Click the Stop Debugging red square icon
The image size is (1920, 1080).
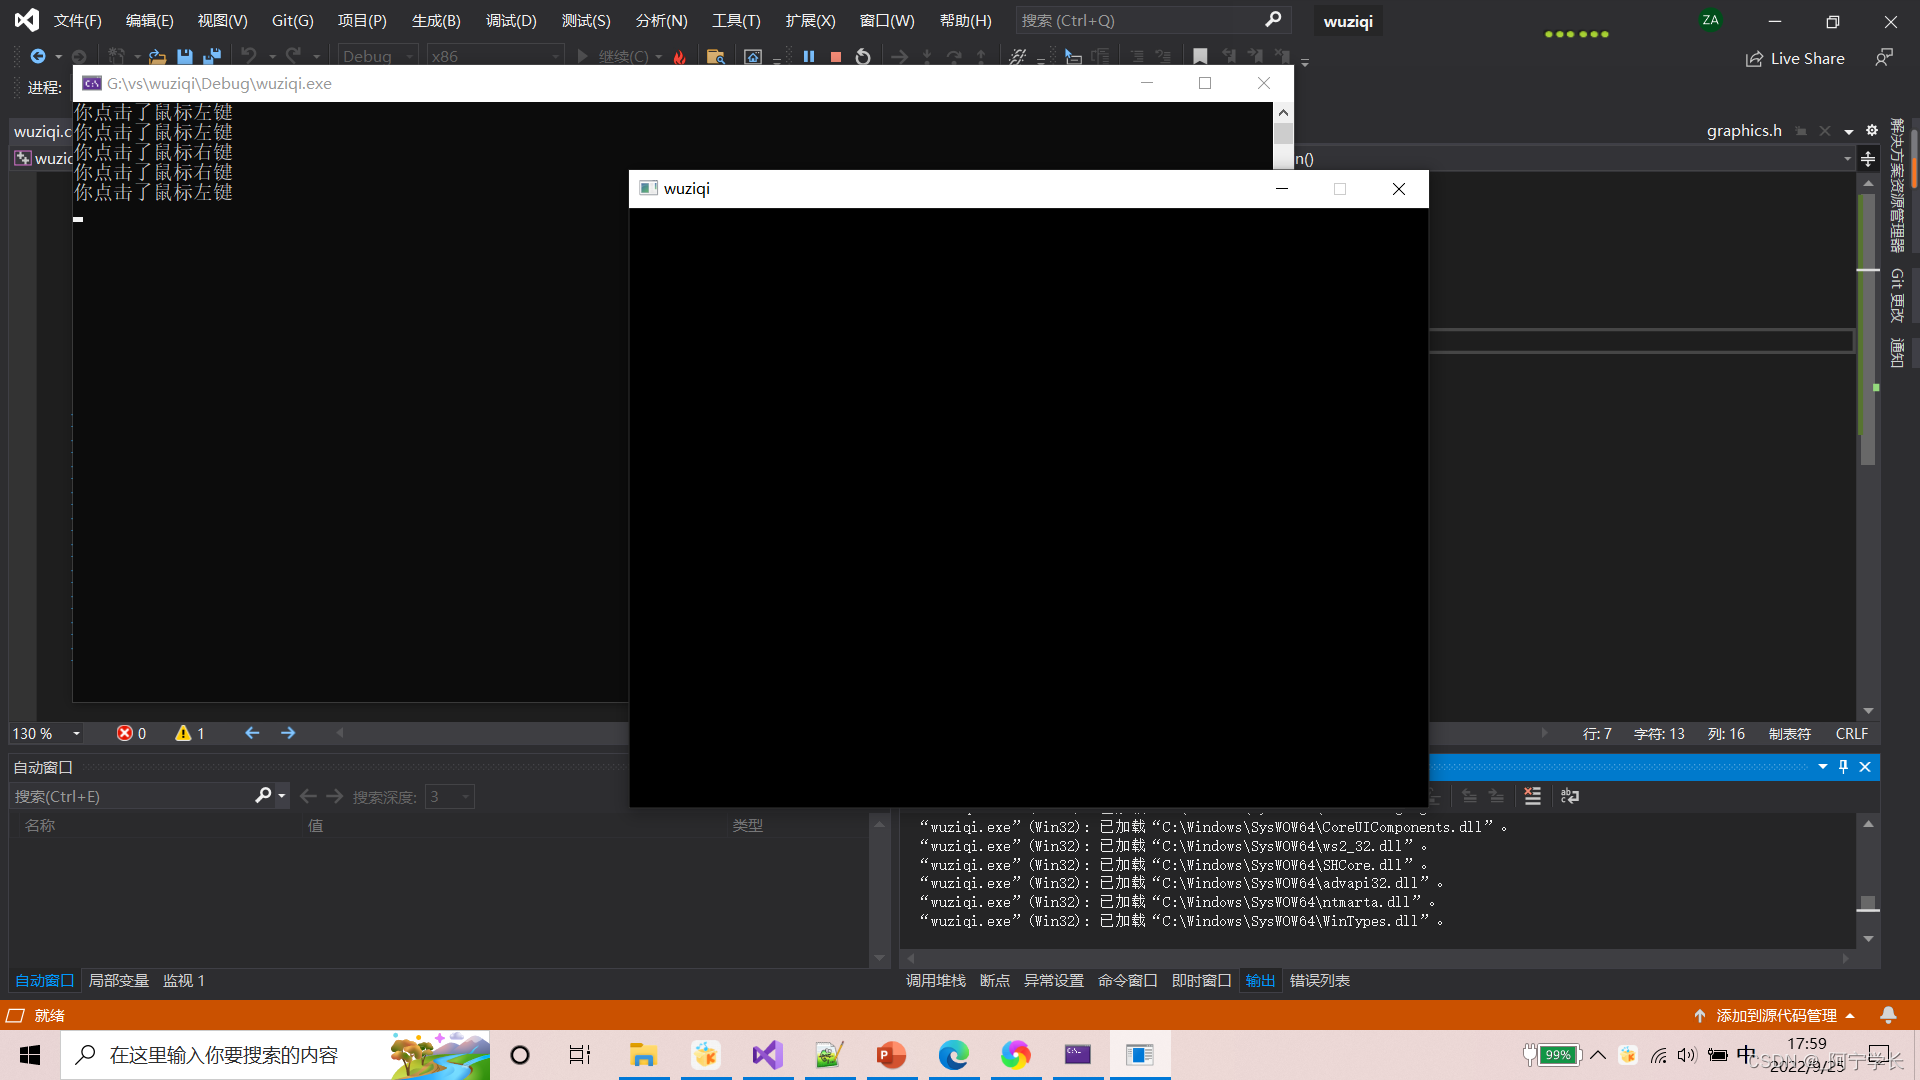pyautogui.click(x=836, y=57)
